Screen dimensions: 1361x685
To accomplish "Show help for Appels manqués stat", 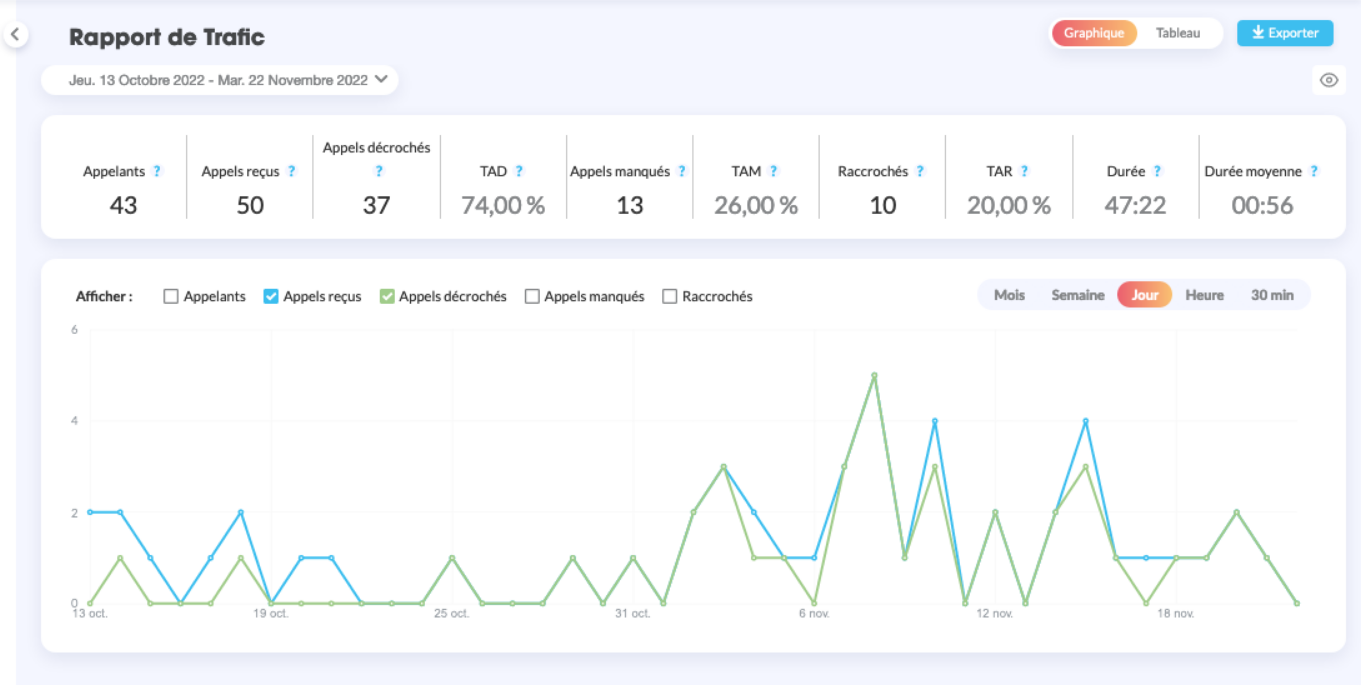I will point(682,171).
